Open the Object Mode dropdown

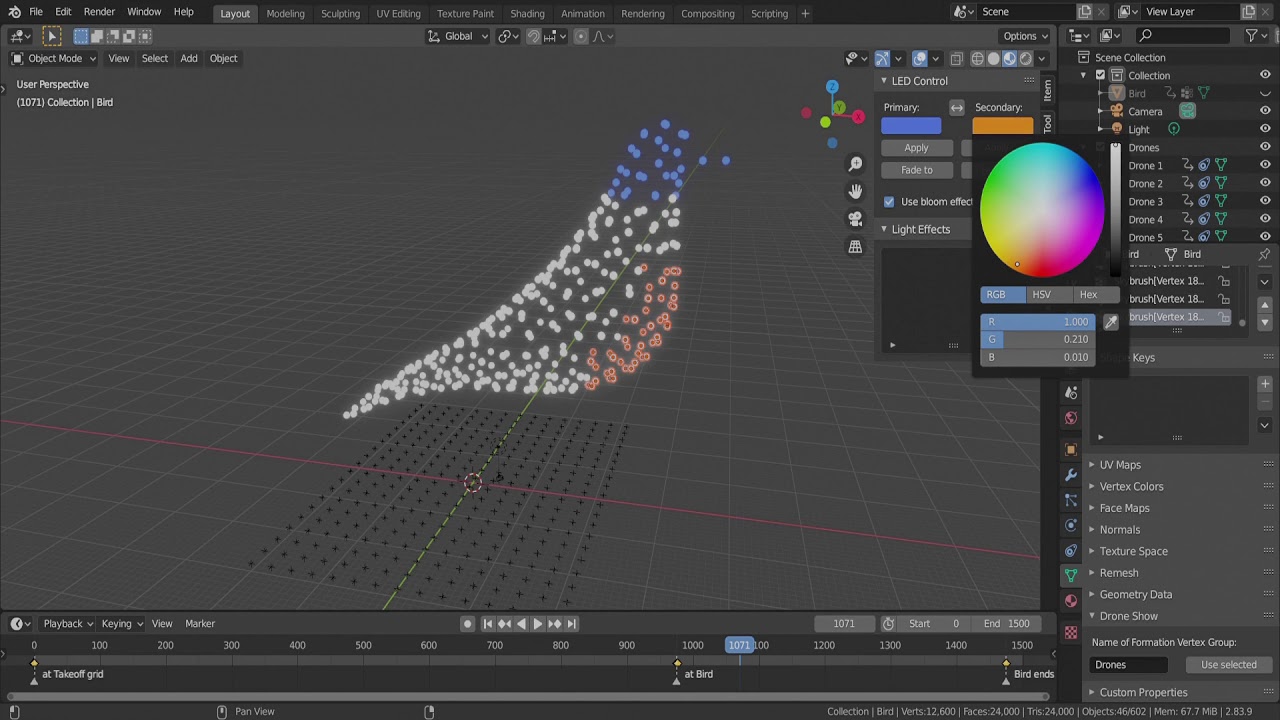click(55, 58)
